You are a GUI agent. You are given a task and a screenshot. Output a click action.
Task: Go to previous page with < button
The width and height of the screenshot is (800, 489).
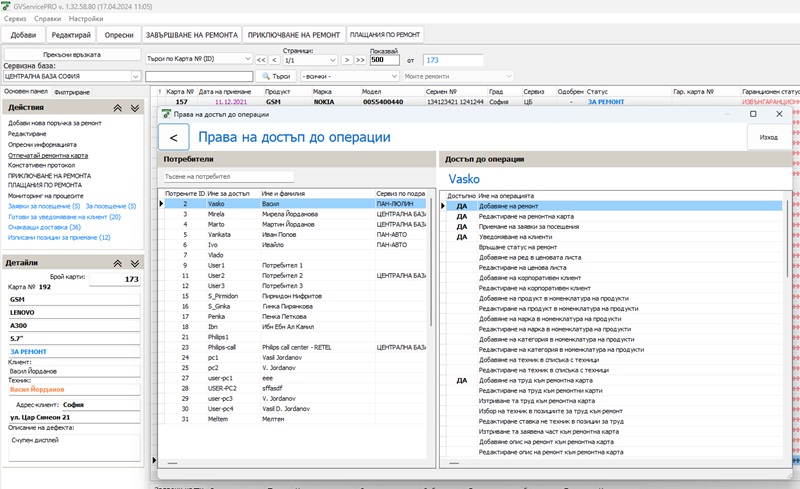pyautogui.click(x=274, y=60)
